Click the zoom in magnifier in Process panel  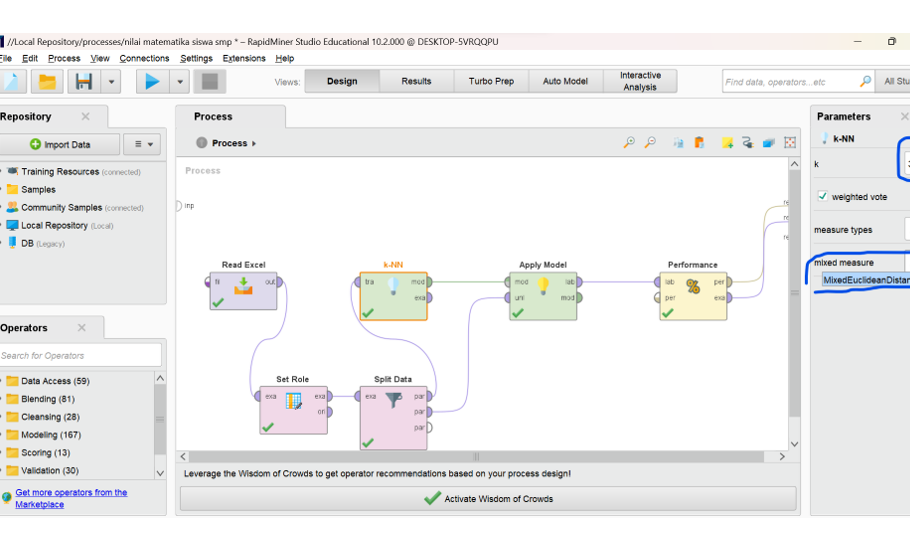(x=629, y=143)
